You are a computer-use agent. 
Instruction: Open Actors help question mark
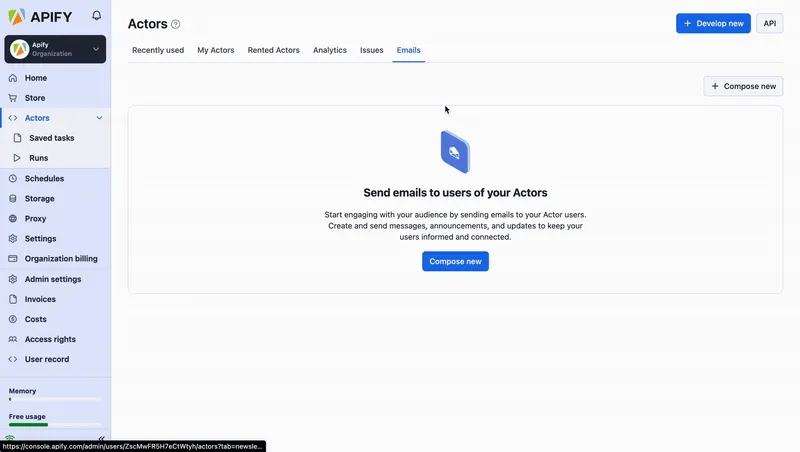pyautogui.click(x=176, y=24)
